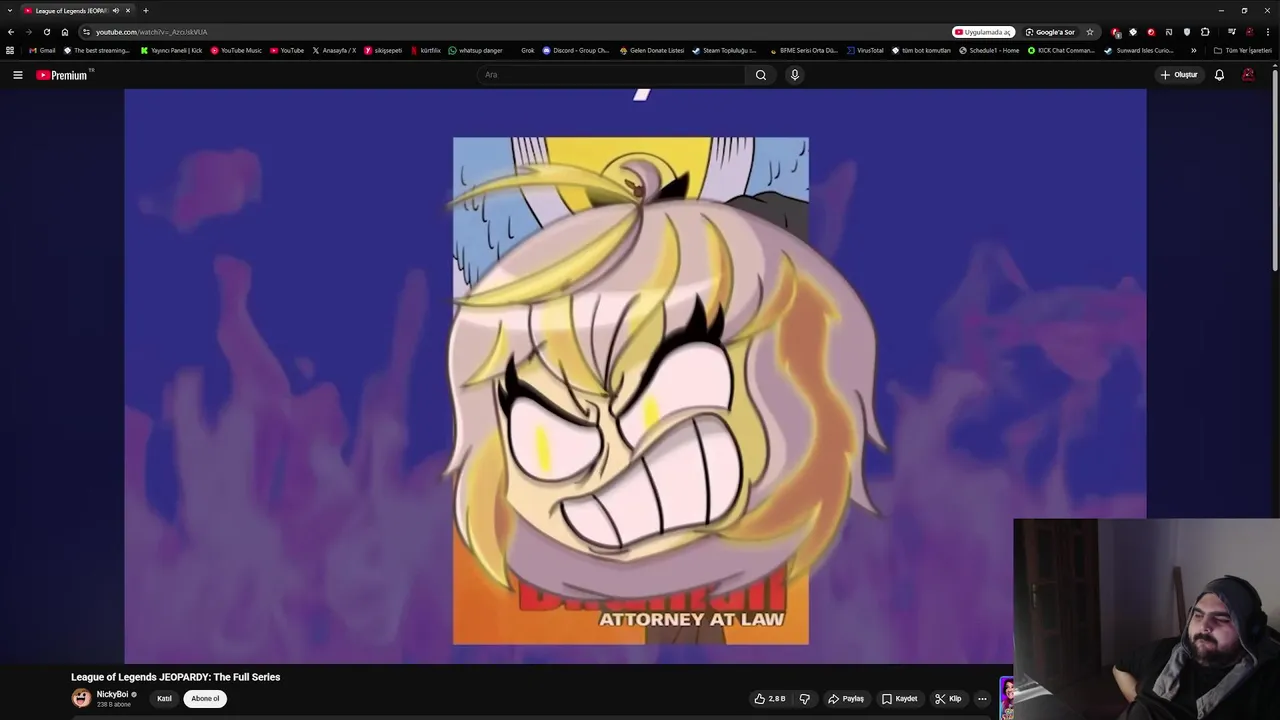Click the browser address bar URL

[x=152, y=32]
